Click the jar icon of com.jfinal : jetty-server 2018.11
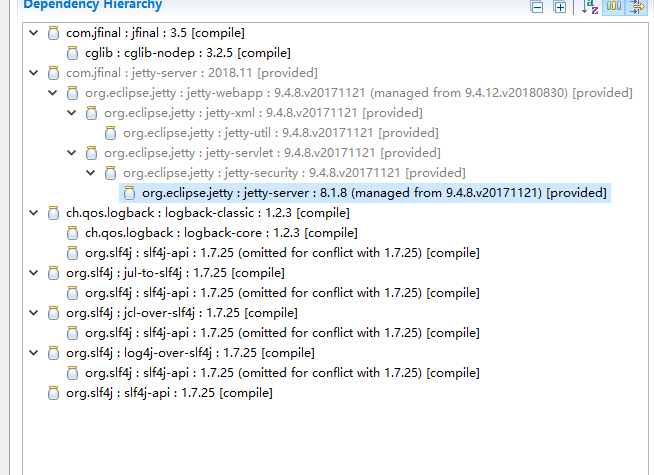The width and height of the screenshot is (654, 475). pos(53,73)
